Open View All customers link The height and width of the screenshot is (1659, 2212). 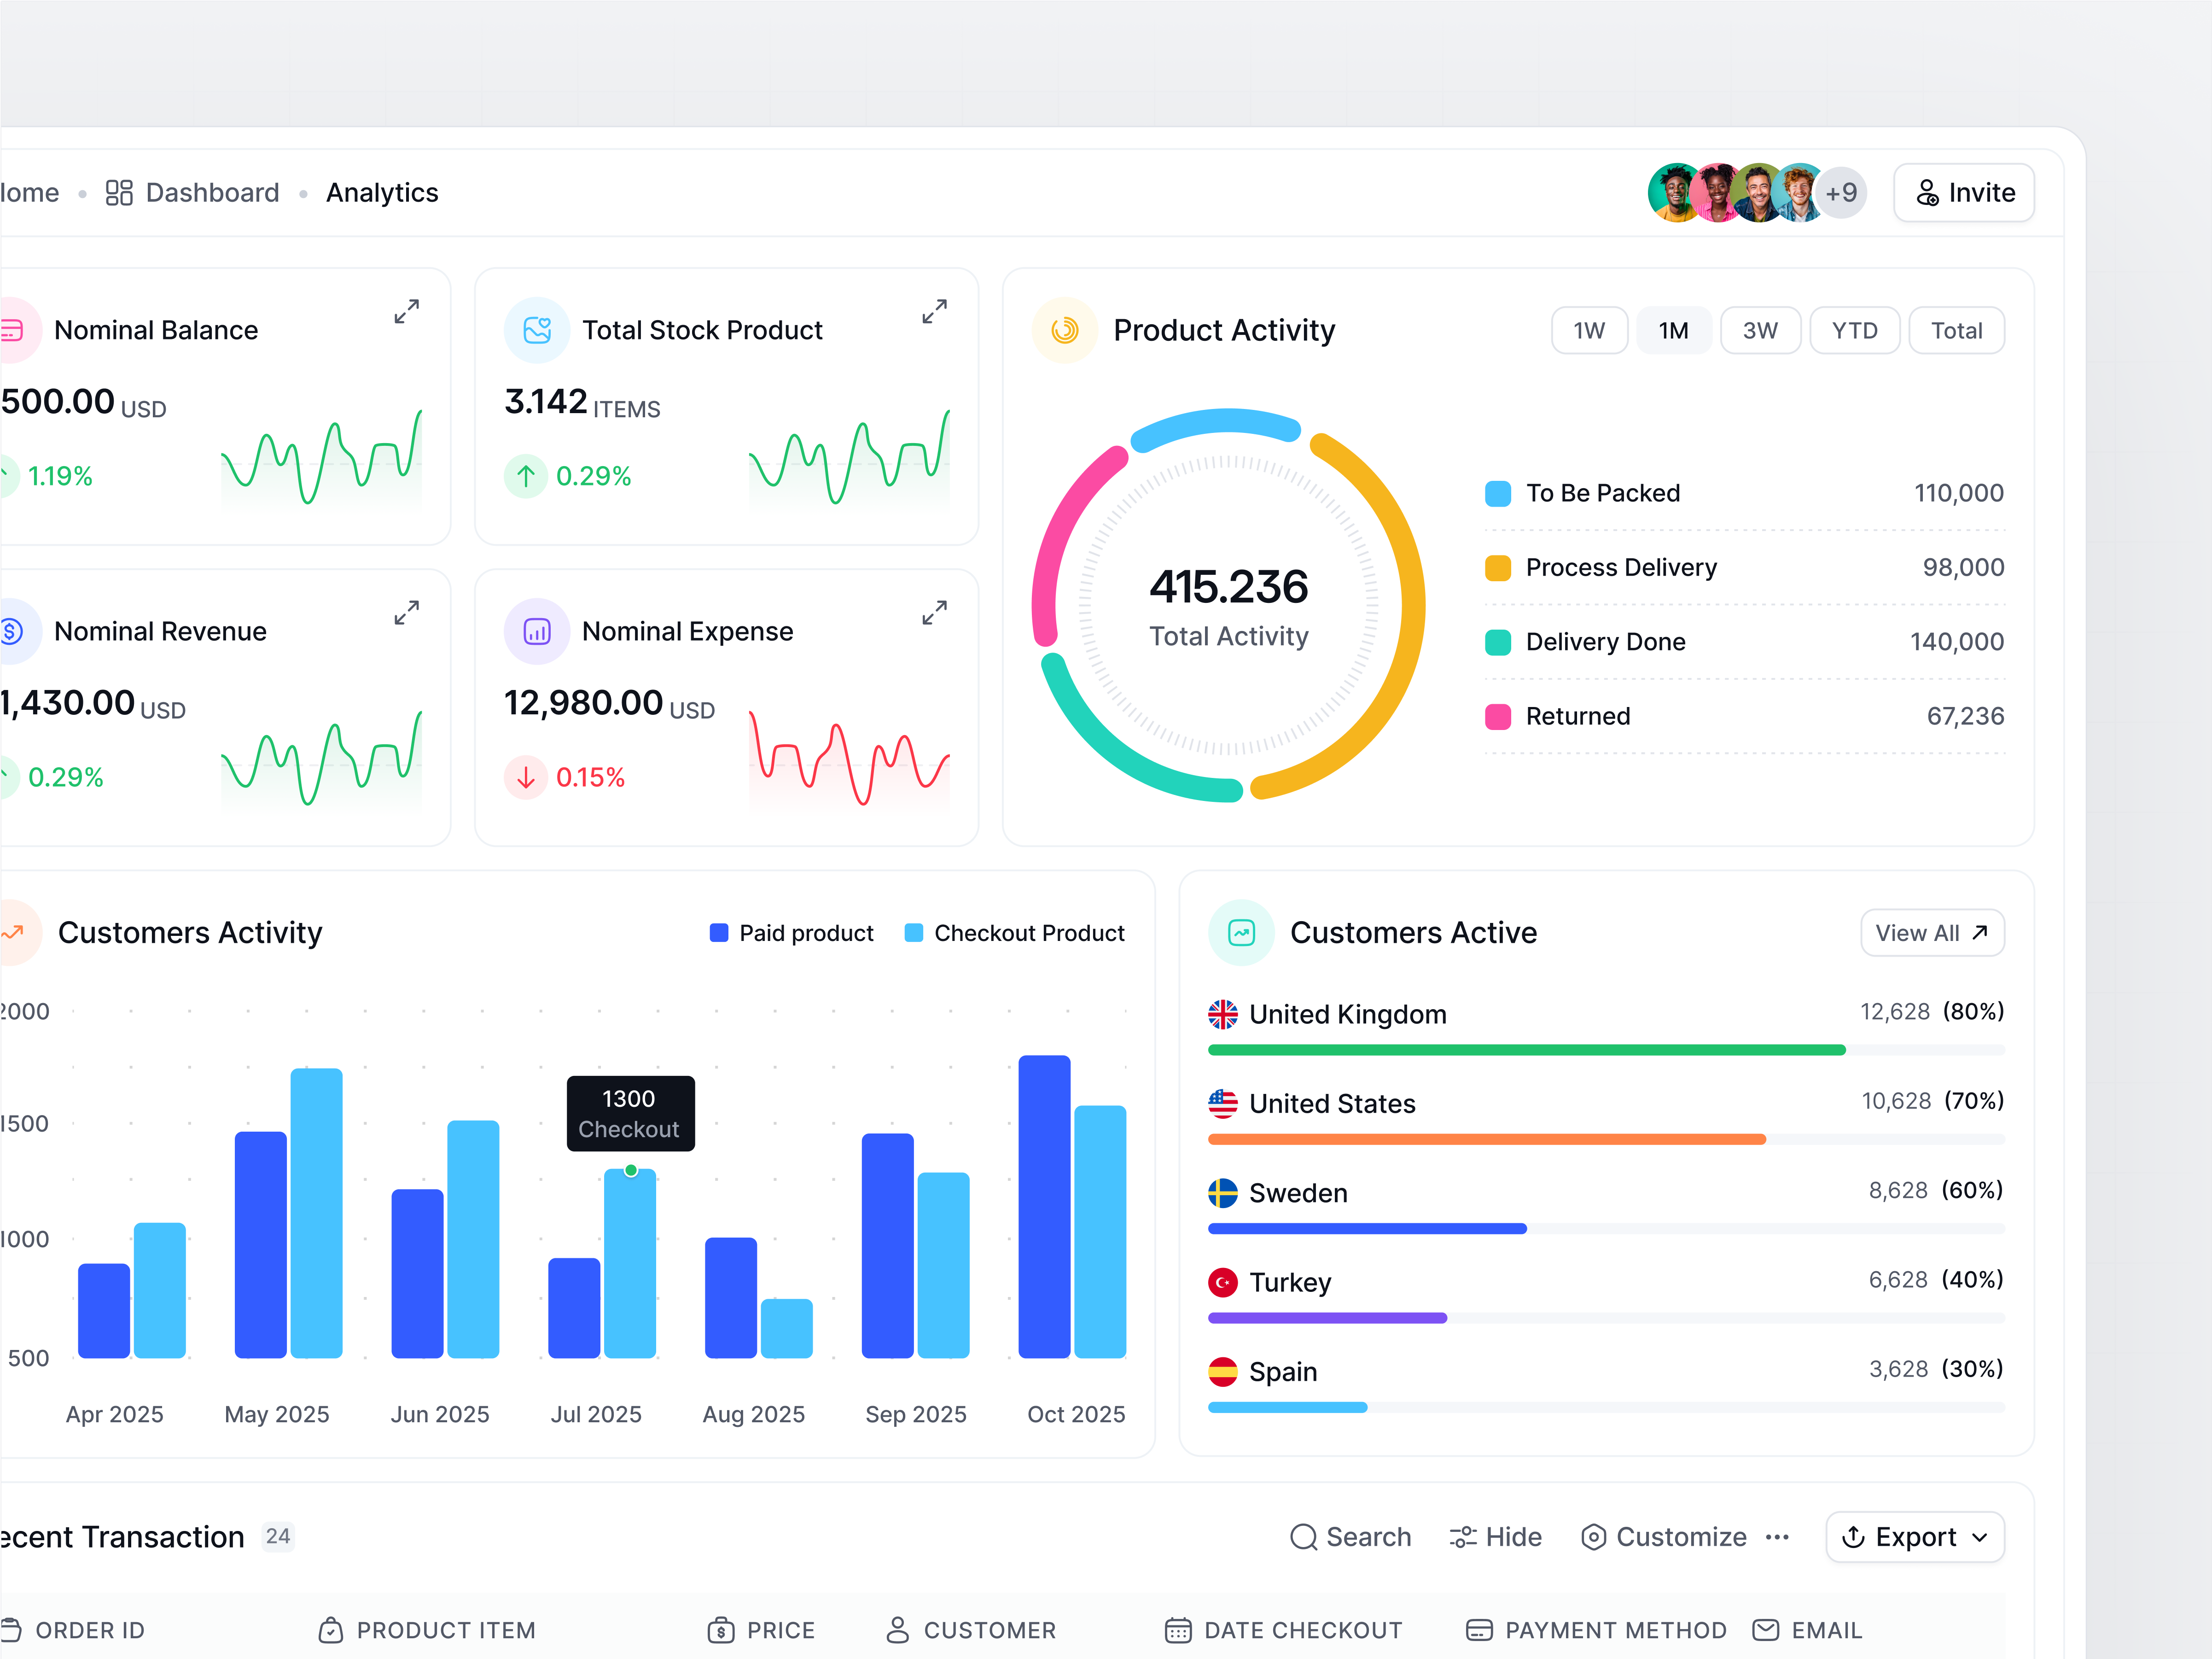(x=1931, y=933)
